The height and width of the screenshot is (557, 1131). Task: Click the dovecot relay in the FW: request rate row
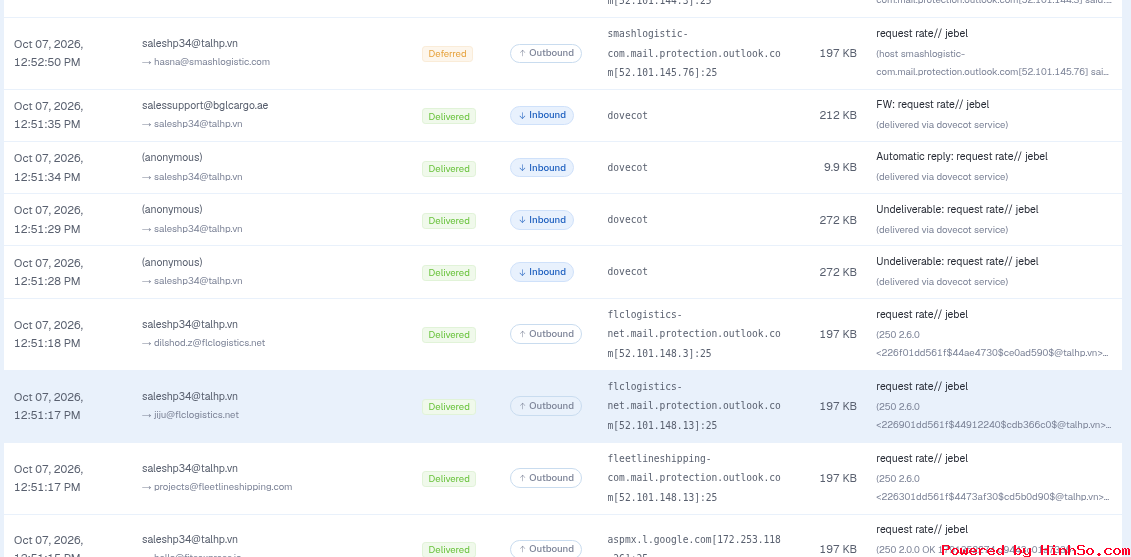[628, 115]
